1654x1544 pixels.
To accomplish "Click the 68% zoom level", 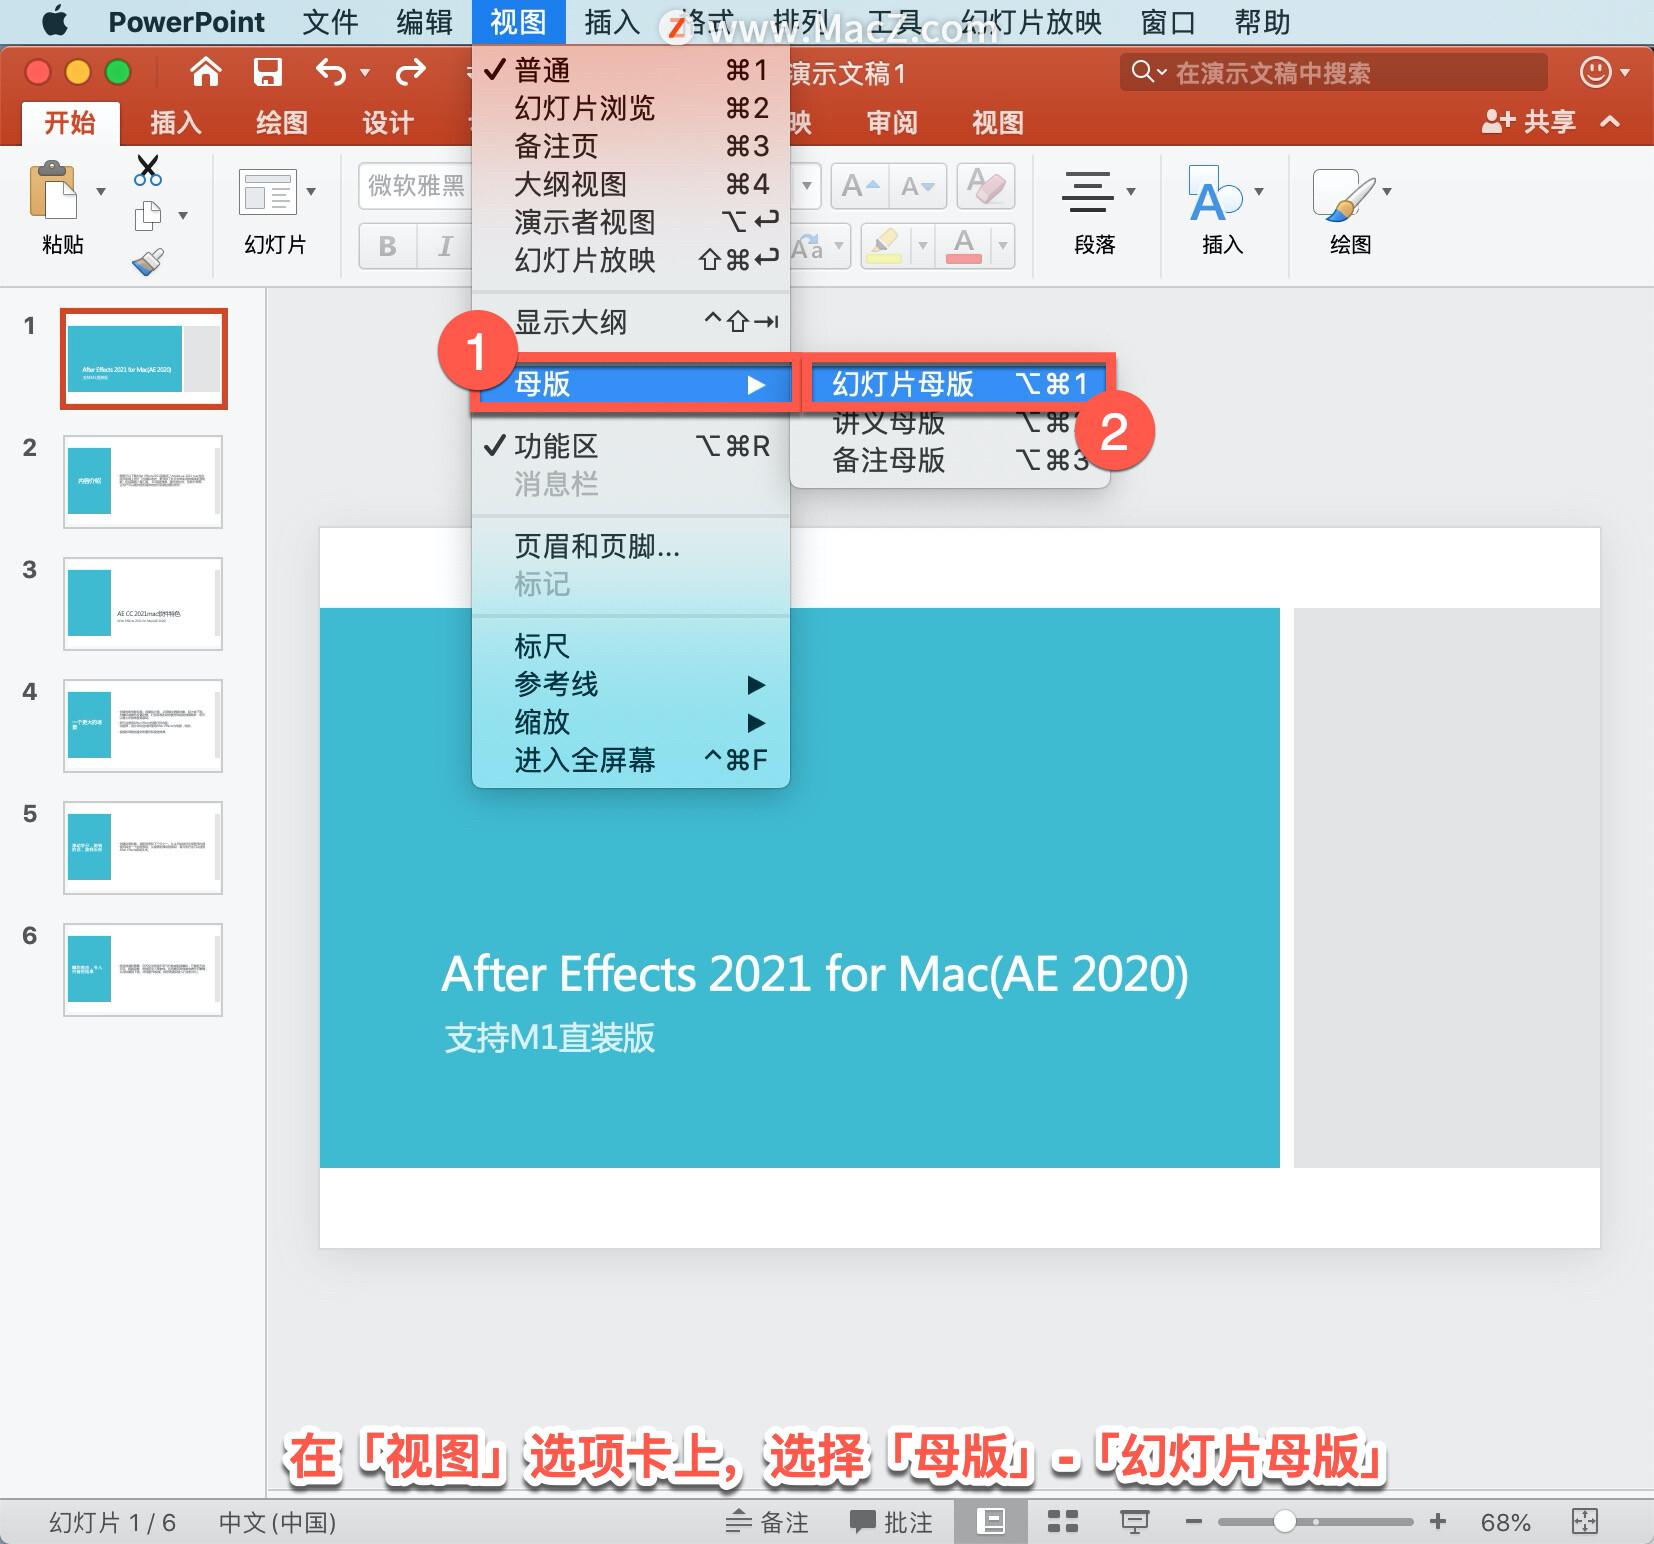I will 1505,1522.
